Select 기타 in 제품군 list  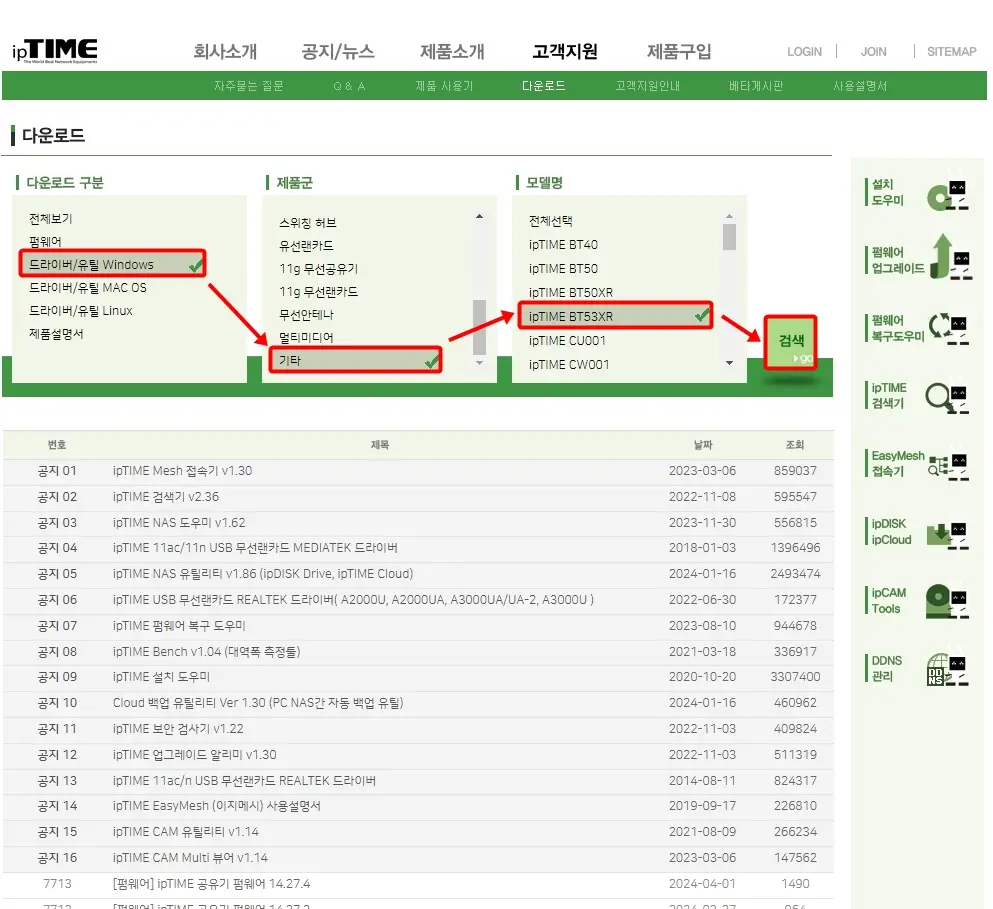pyautogui.click(x=355, y=360)
